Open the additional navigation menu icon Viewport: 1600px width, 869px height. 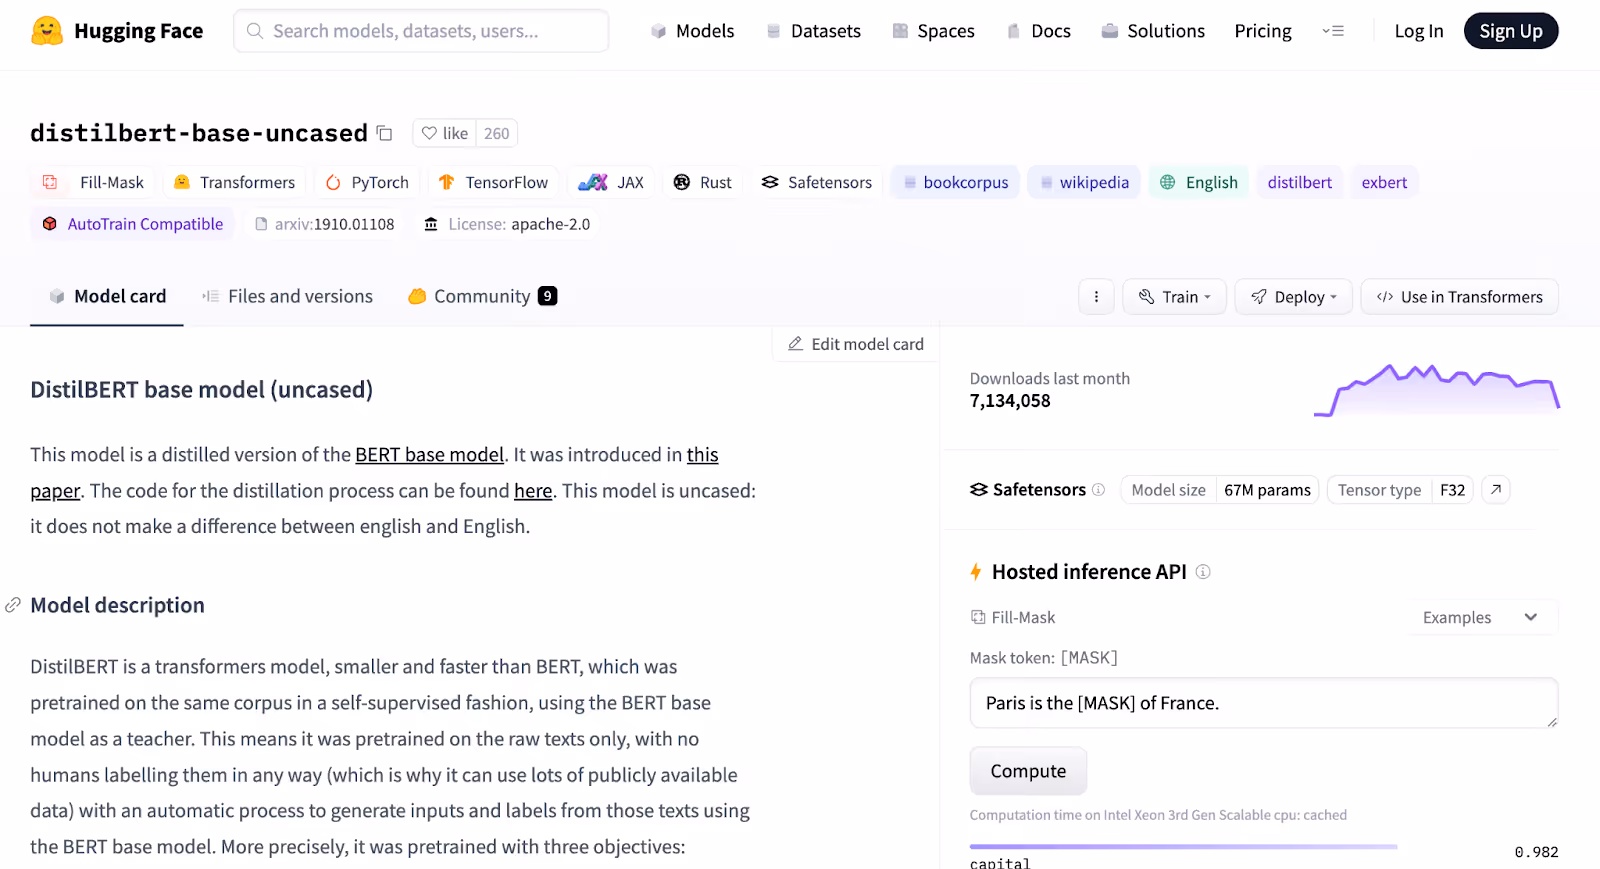pyautogui.click(x=1333, y=31)
